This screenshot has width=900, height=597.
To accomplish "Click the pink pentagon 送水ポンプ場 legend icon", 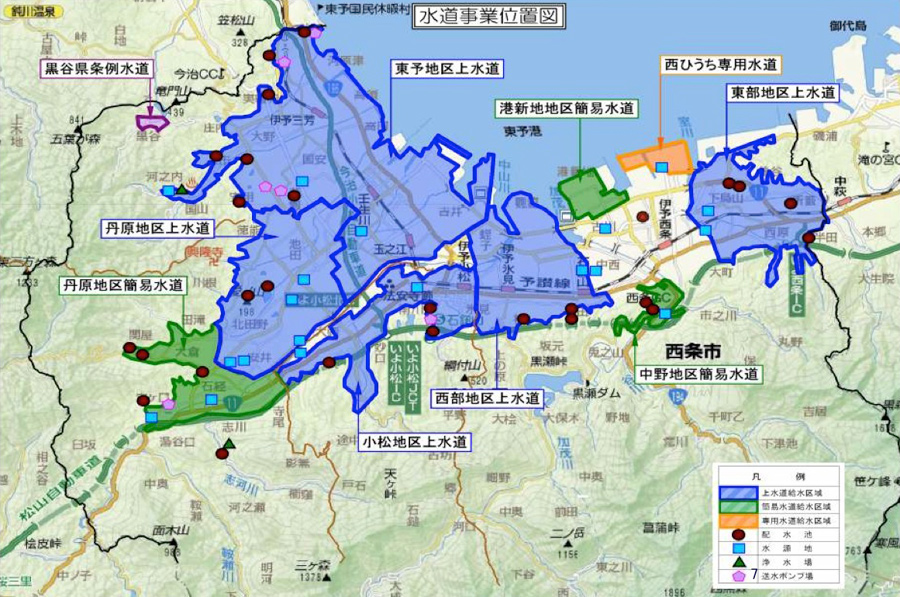I will click(x=740, y=577).
